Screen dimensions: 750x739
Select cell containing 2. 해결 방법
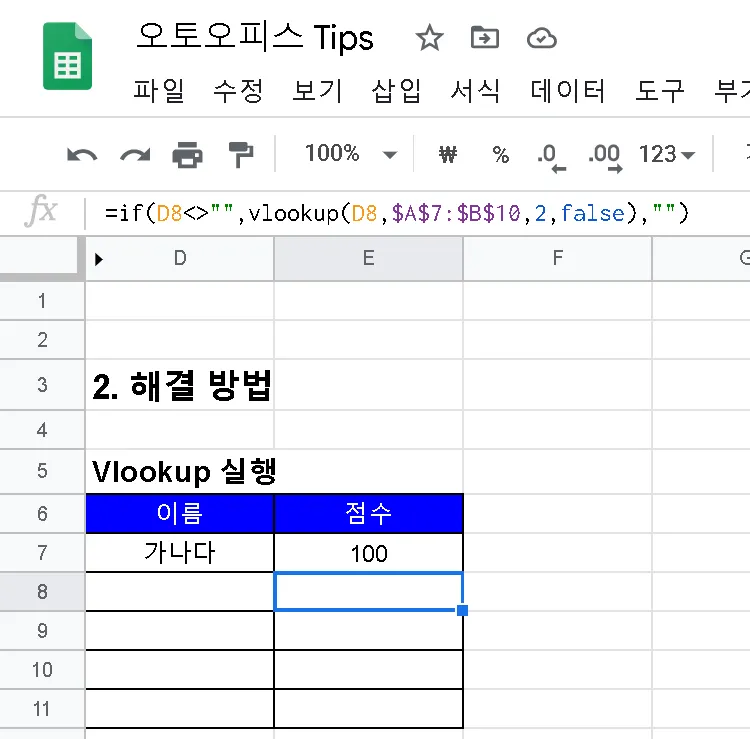(180, 385)
